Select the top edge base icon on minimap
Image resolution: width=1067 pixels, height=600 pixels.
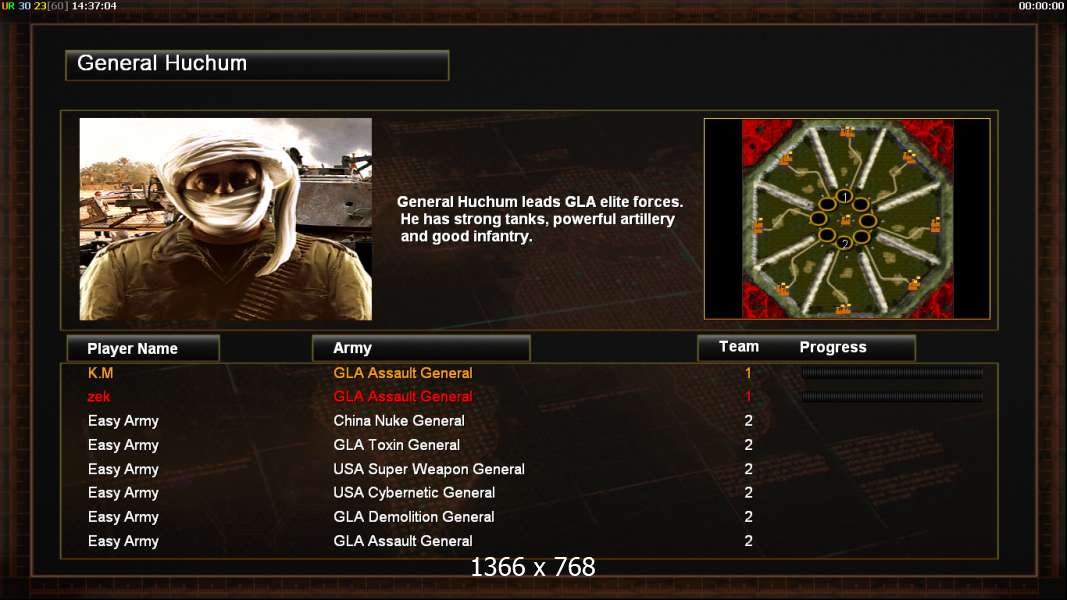tap(847, 131)
